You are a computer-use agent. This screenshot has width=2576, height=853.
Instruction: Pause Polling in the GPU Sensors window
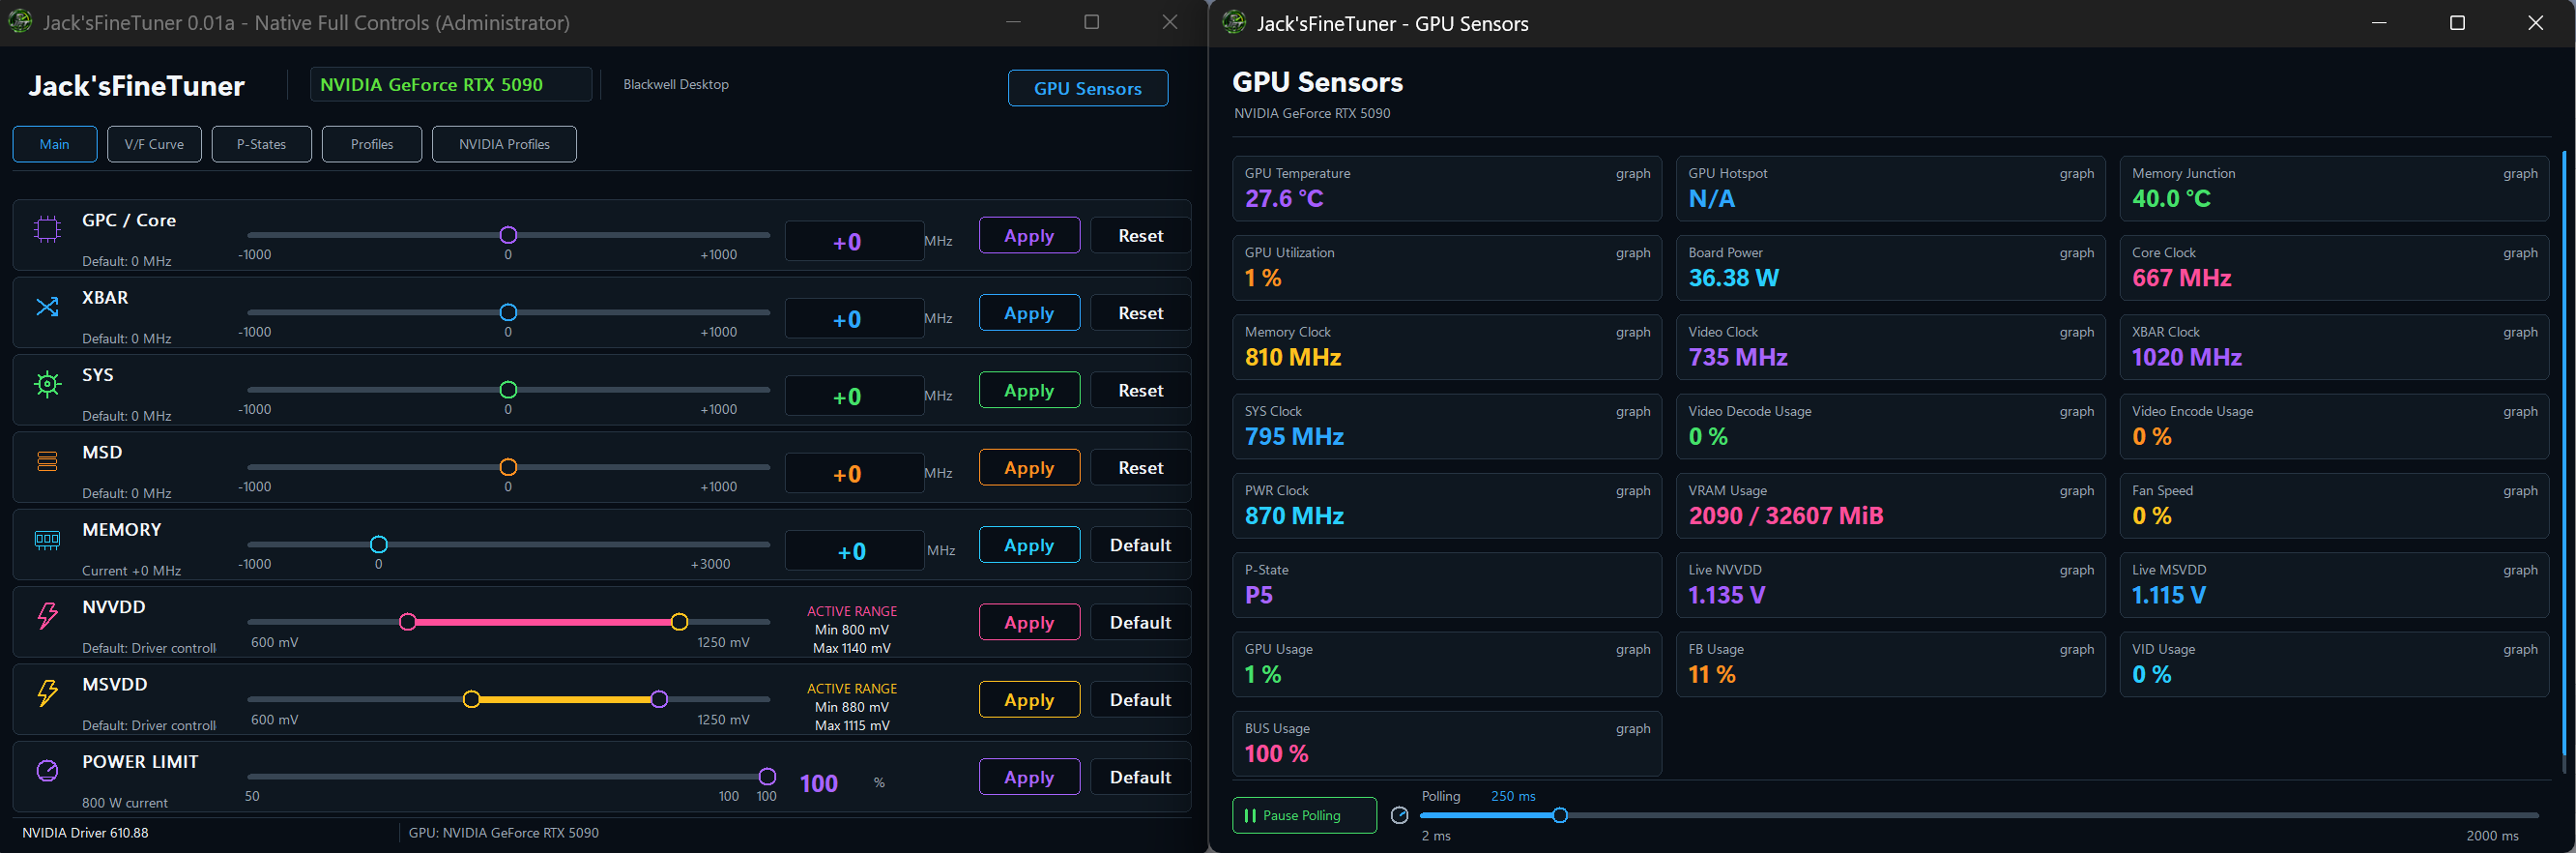pos(1304,815)
